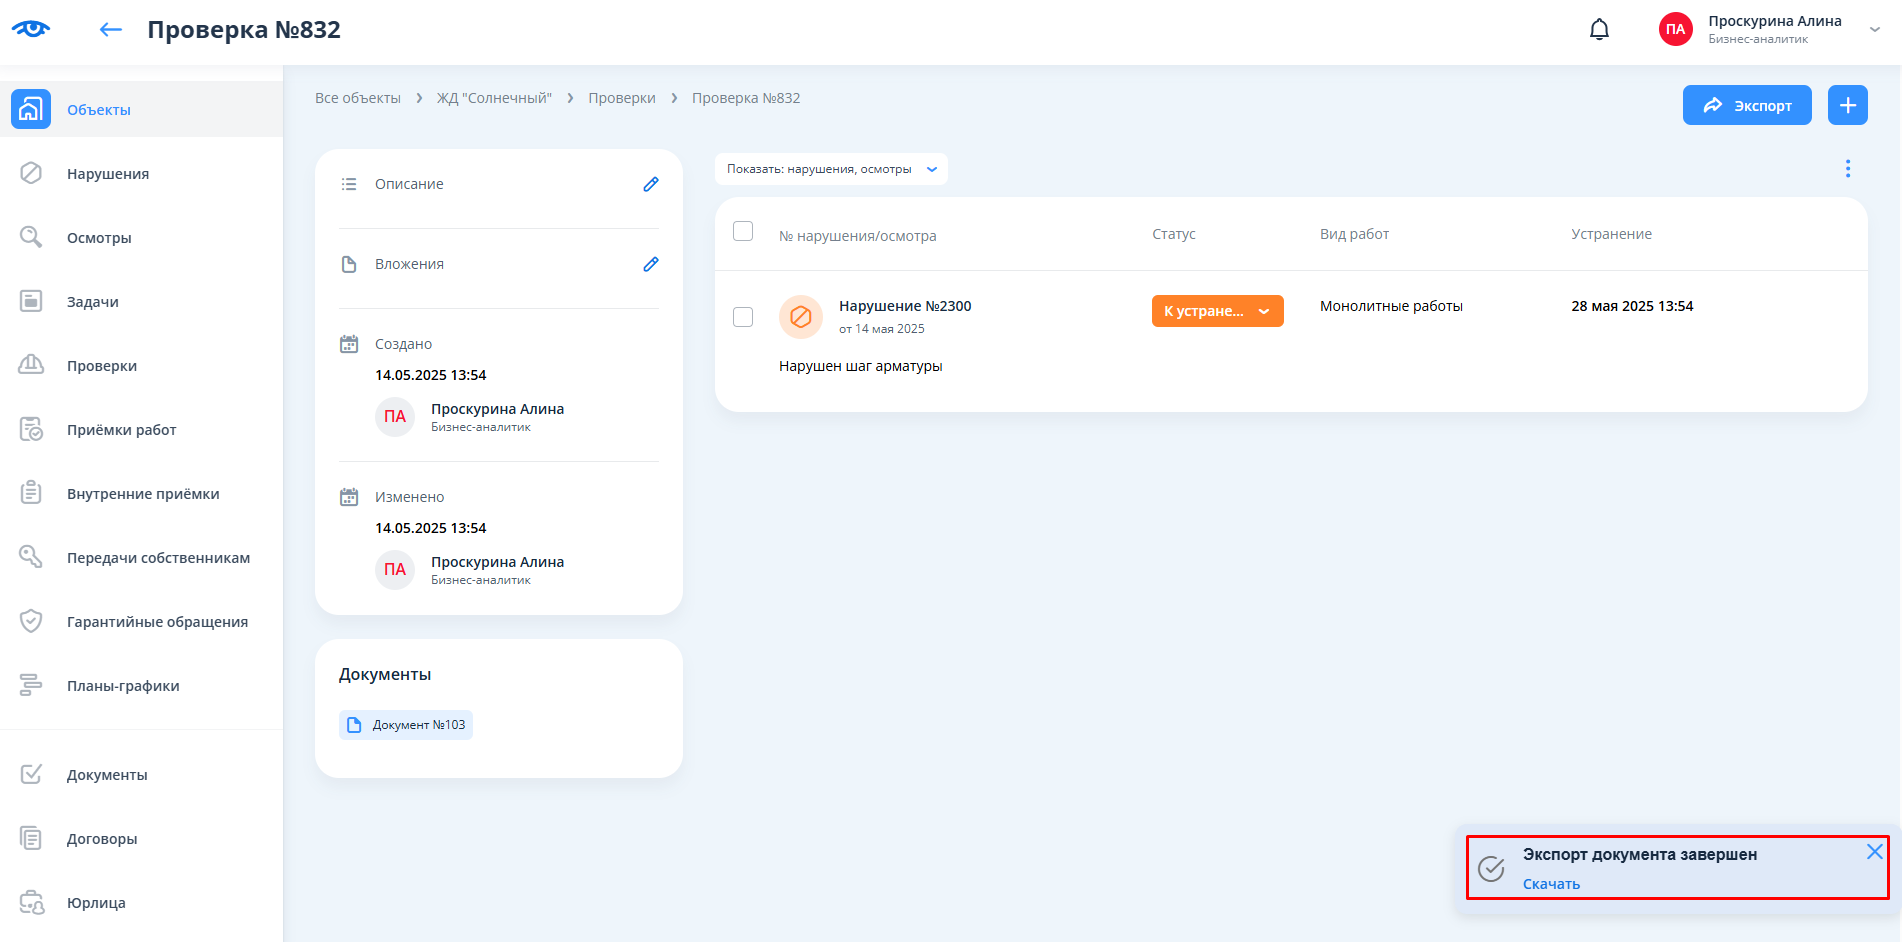Viewport: 1902px width, 942px height.
Task: Navigate to ЖД "Солнечный" breadcrumb
Action: pyautogui.click(x=494, y=98)
